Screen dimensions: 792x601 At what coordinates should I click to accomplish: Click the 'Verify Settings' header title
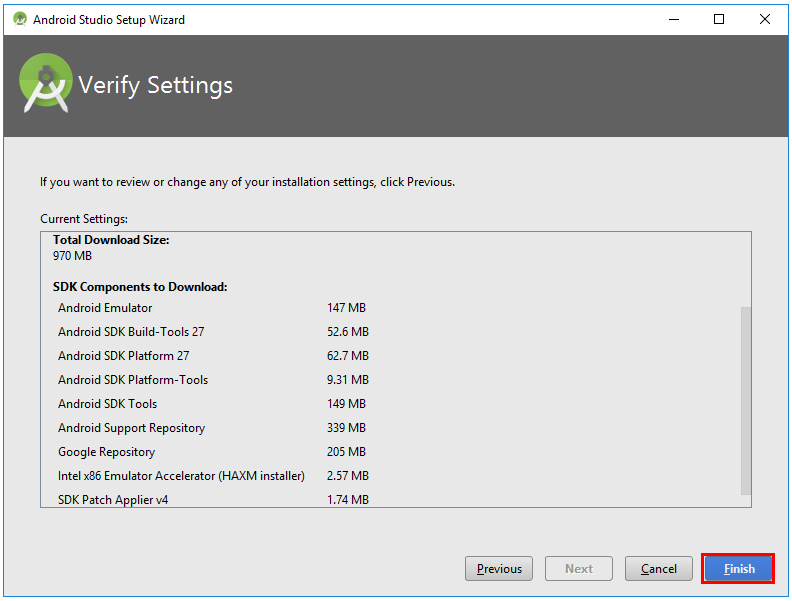[x=156, y=85]
